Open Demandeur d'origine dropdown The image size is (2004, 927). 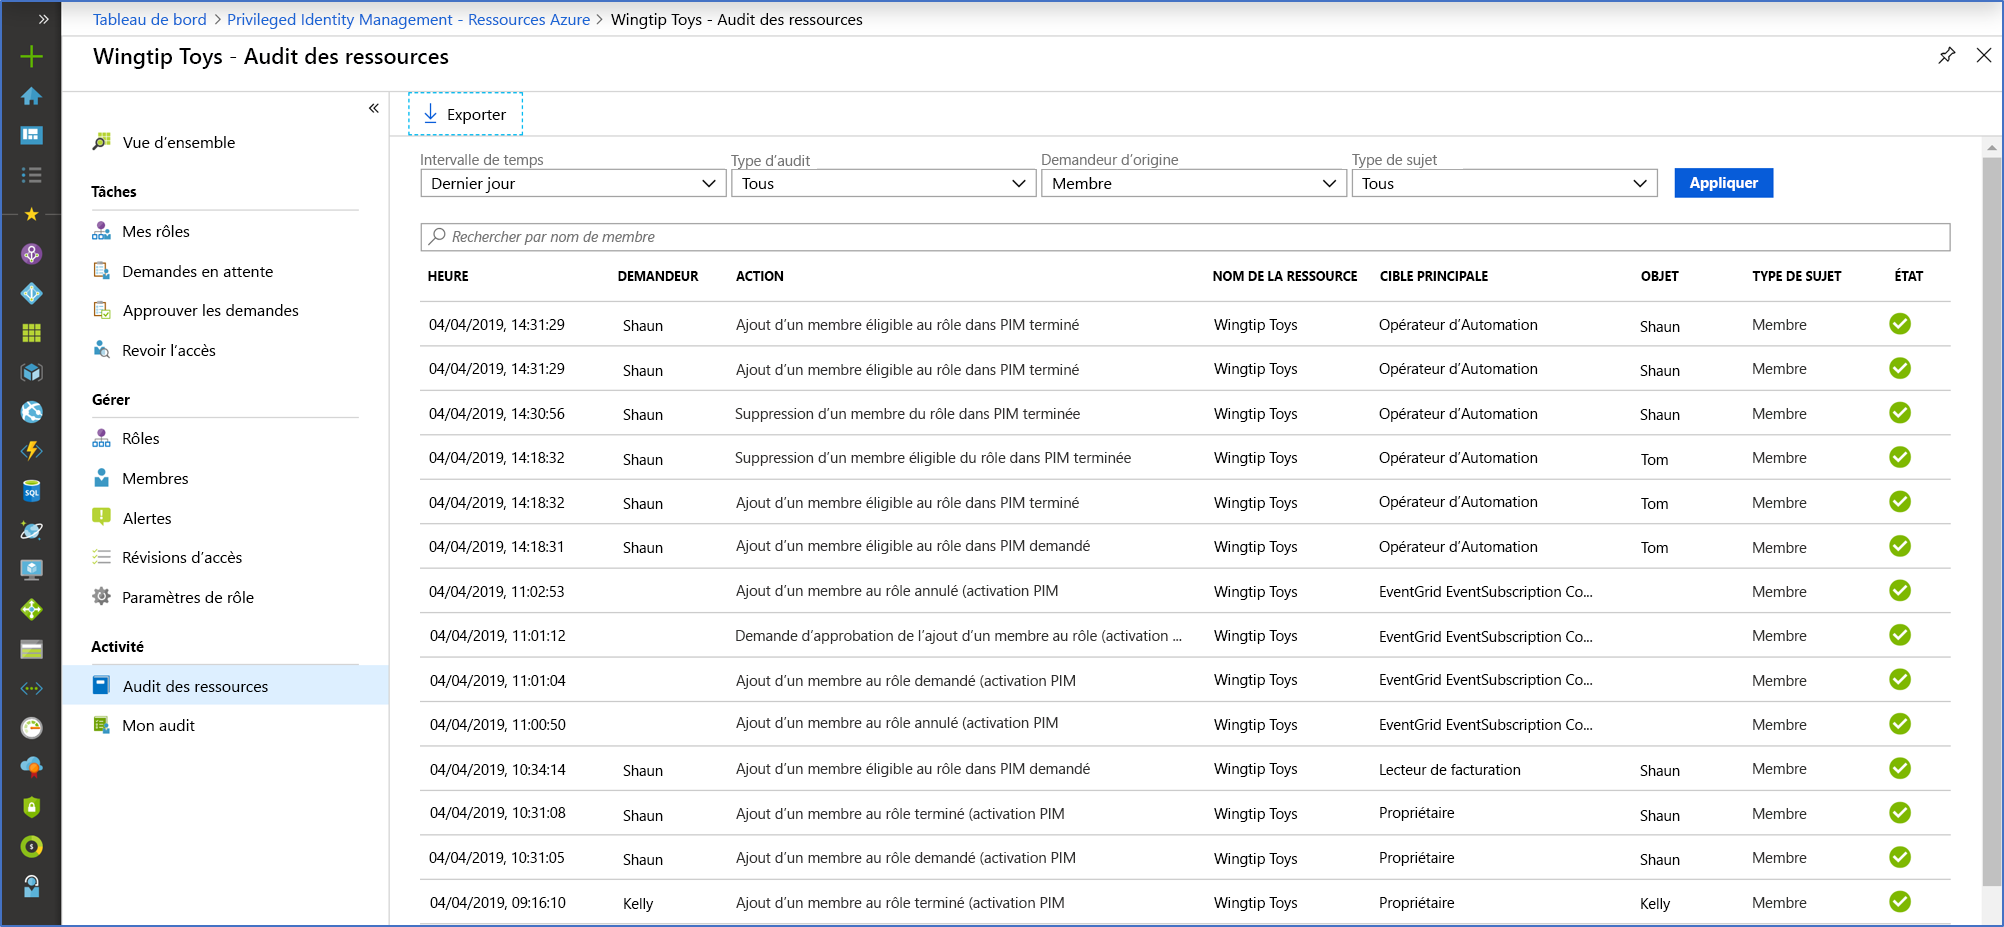1194,183
